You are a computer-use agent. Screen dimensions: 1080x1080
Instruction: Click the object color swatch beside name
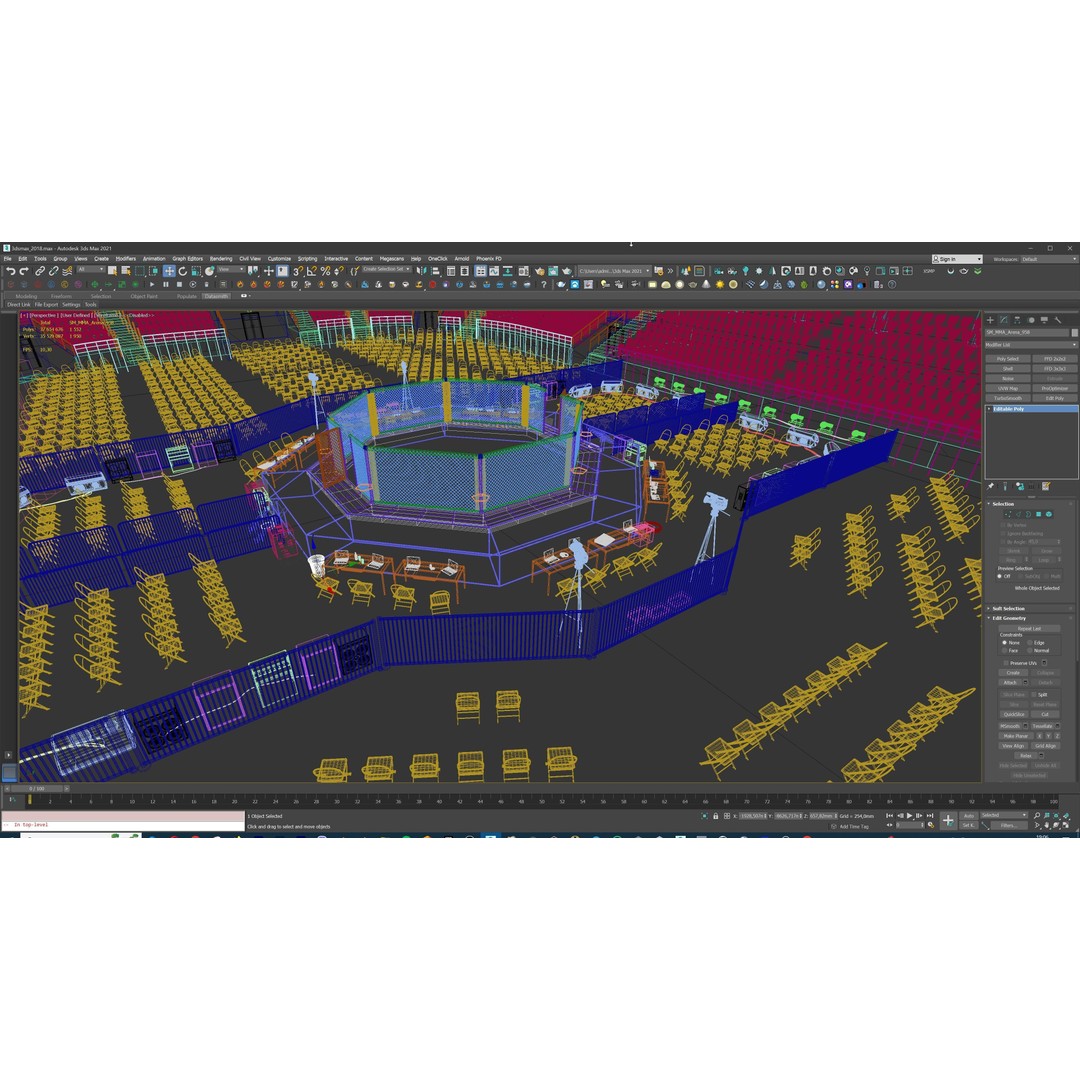pos(1074,333)
